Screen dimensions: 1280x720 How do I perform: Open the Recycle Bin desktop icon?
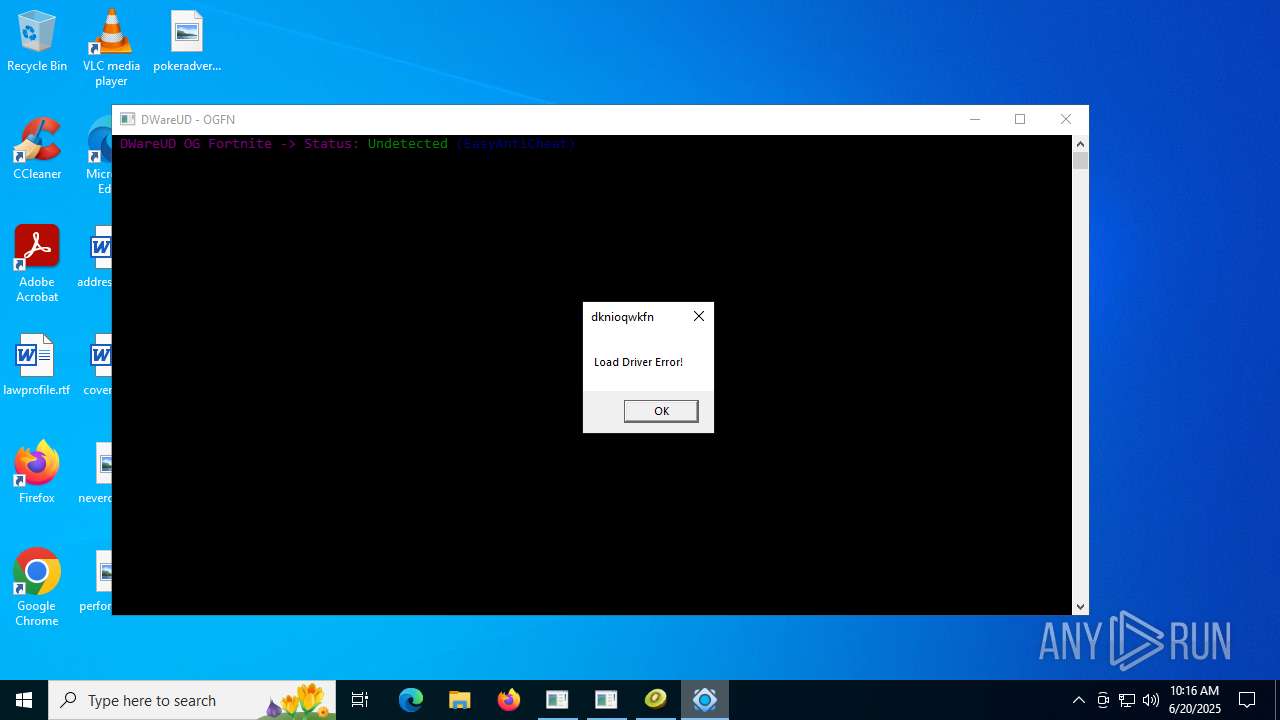tap(37, 41)
